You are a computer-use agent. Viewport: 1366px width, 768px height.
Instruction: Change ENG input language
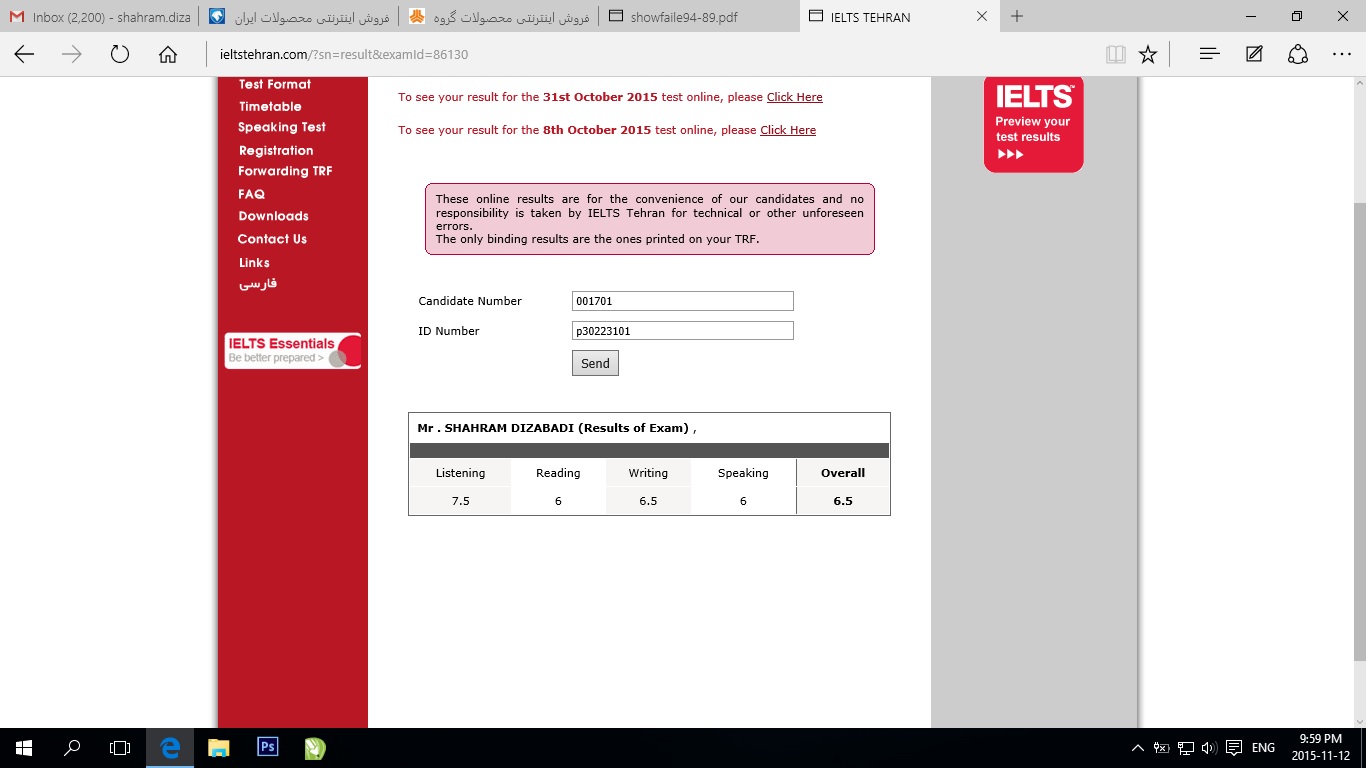[x=1263, y=748]
